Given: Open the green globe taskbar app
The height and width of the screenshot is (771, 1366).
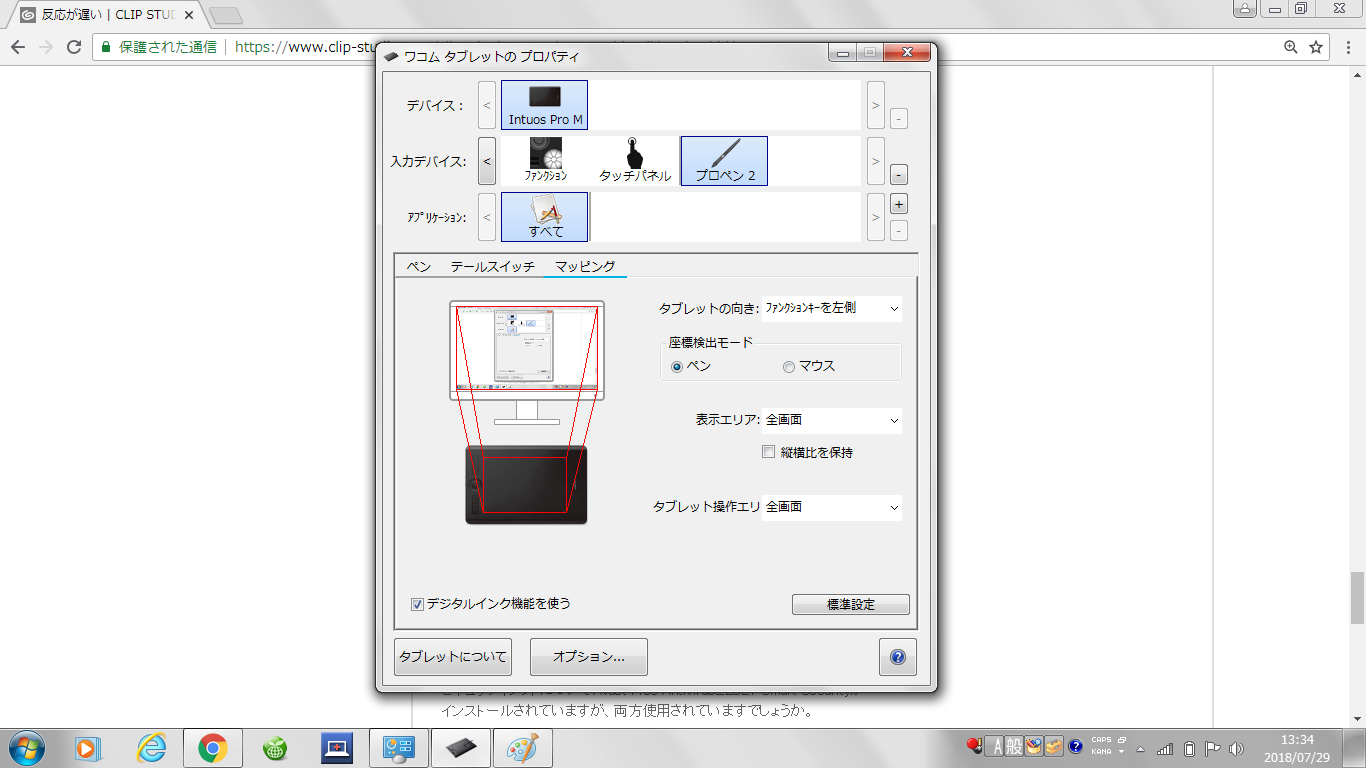Looking at the screenshot, I should 275,748.
